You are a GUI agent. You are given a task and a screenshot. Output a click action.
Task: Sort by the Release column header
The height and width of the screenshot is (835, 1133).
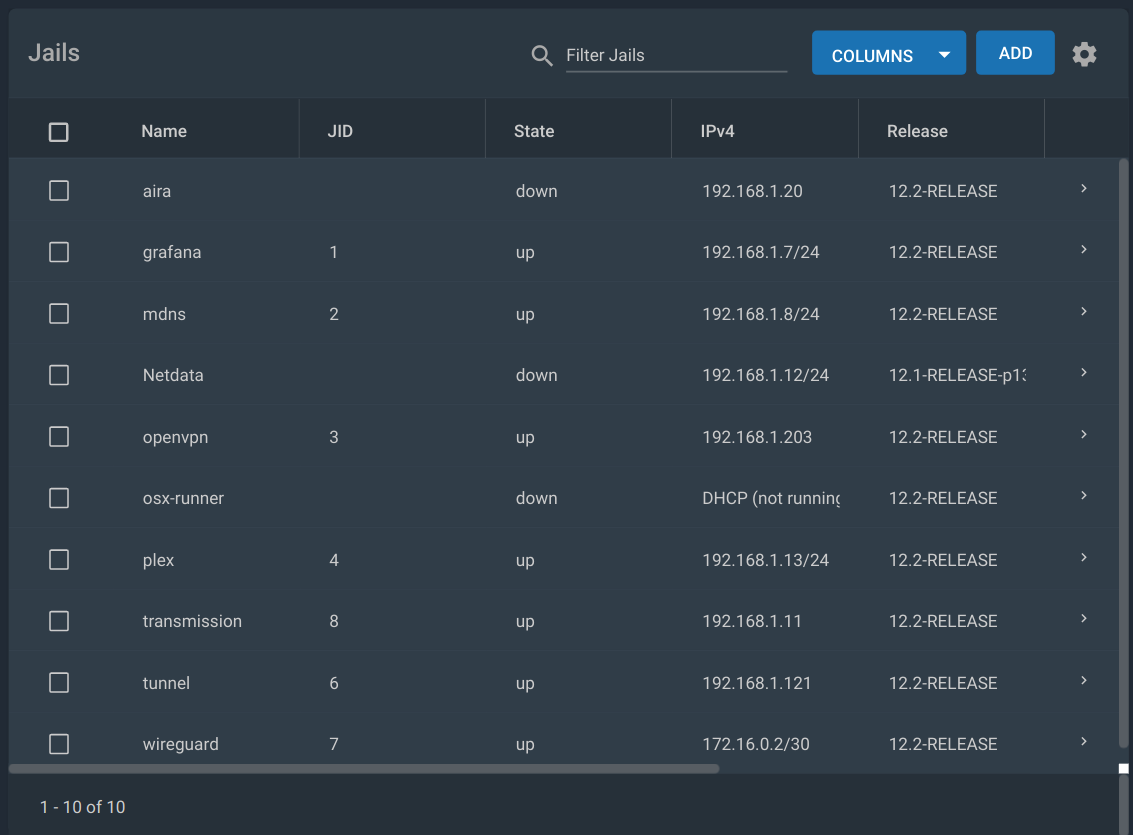click(917, 131)
